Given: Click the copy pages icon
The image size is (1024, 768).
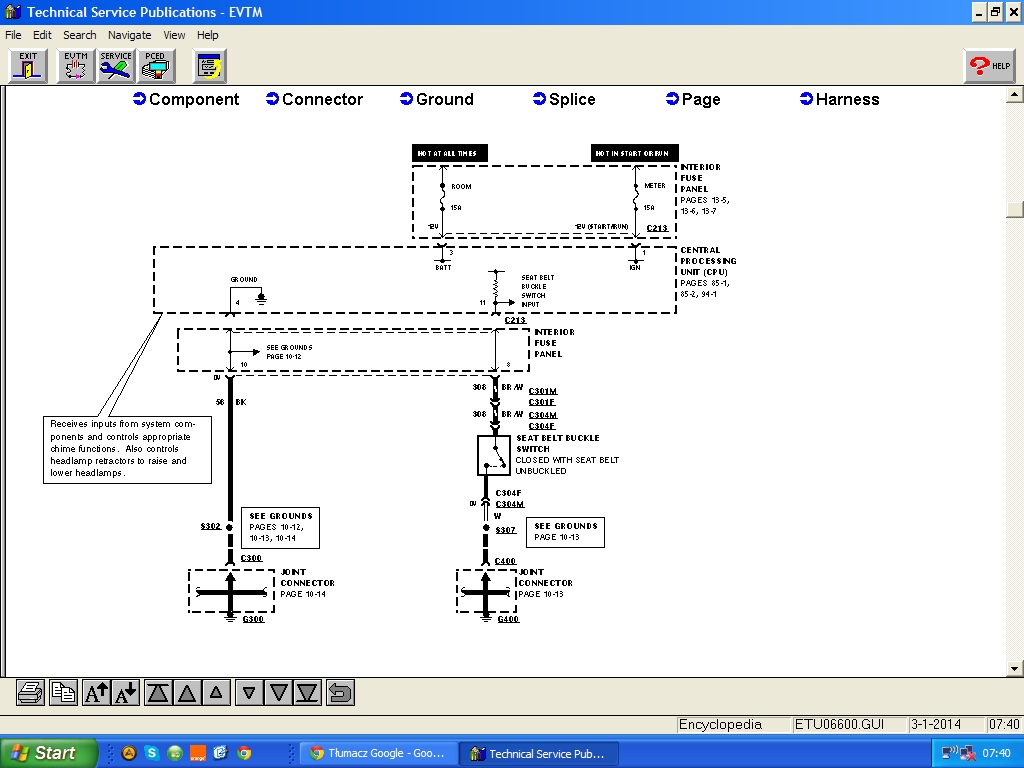Looking at the screenshot, I should (x=63, y=692).
